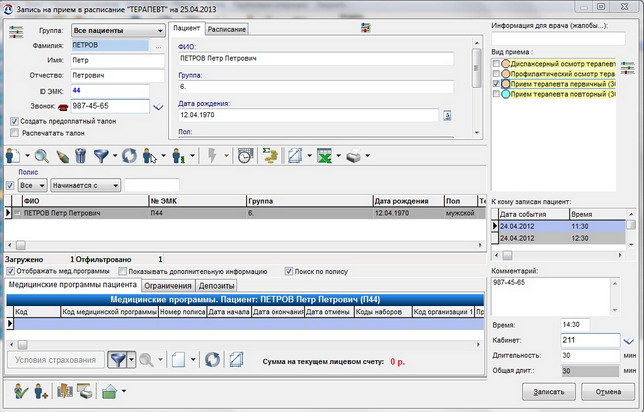Click the magnifier search icon in patient toolbar
This screenshot has height=412, width=644.
pos(42,156)
